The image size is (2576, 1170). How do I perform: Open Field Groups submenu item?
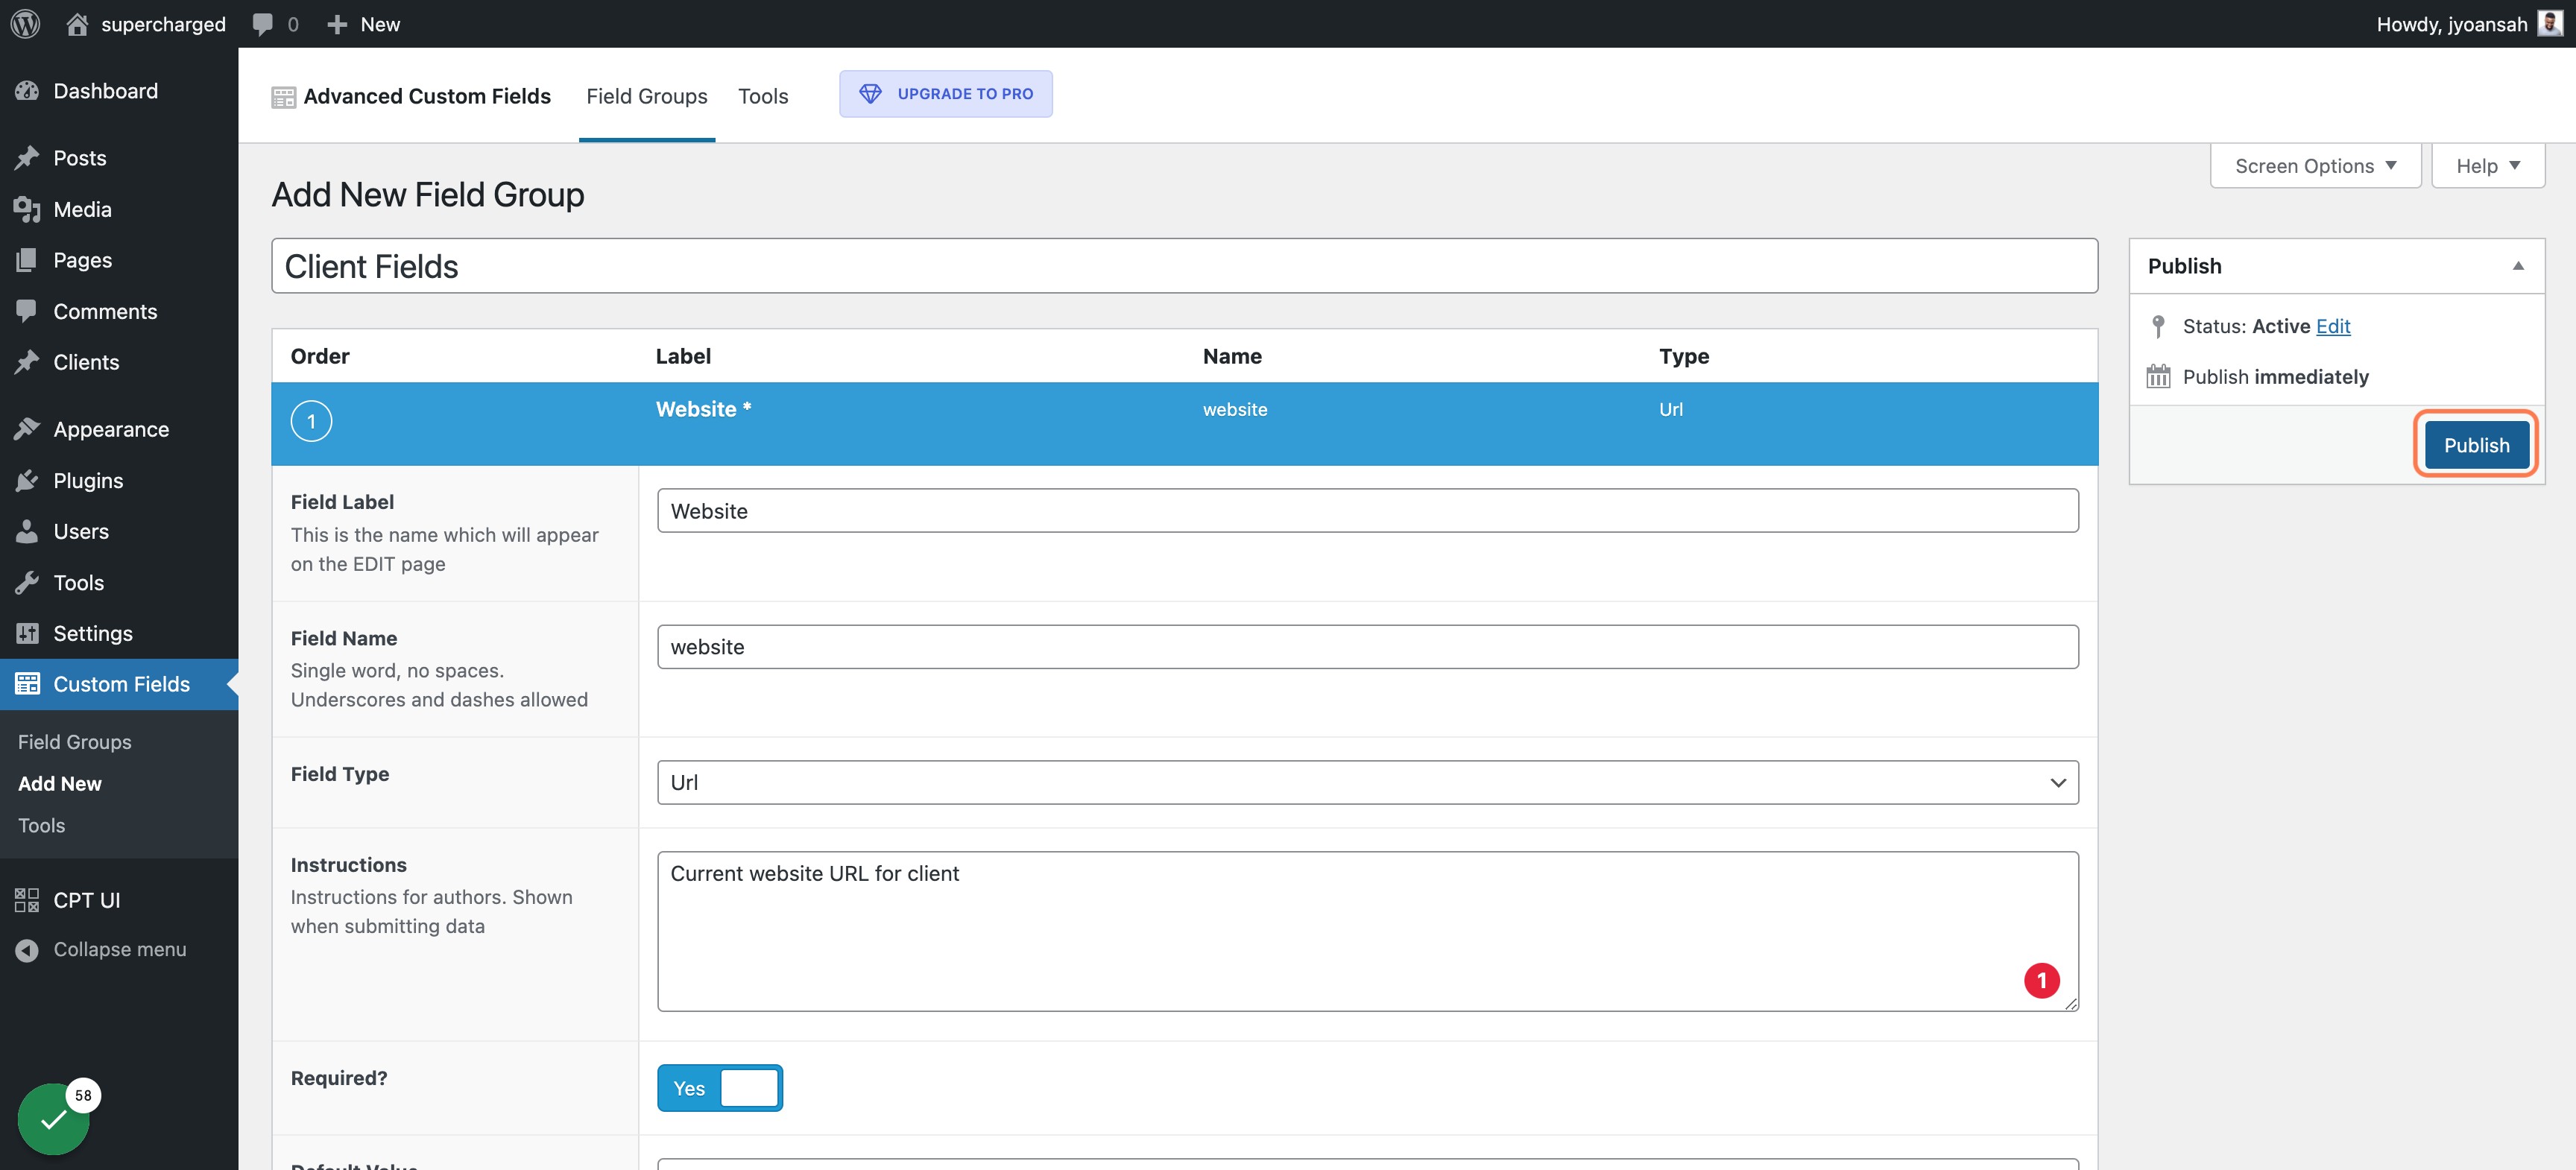(x=75, y=742)
